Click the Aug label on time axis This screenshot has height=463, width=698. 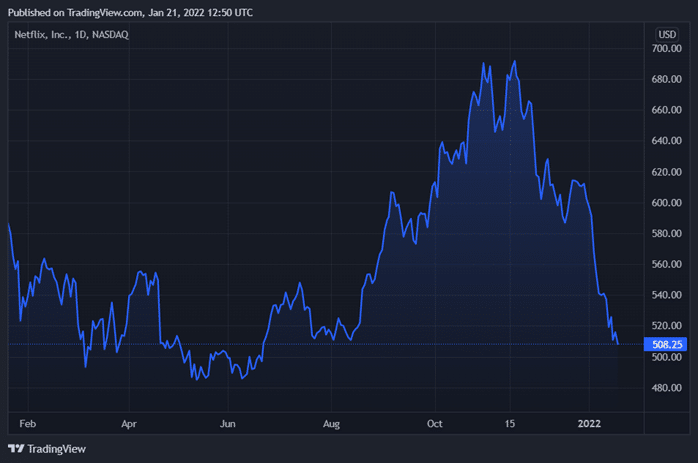coord(331,424)
